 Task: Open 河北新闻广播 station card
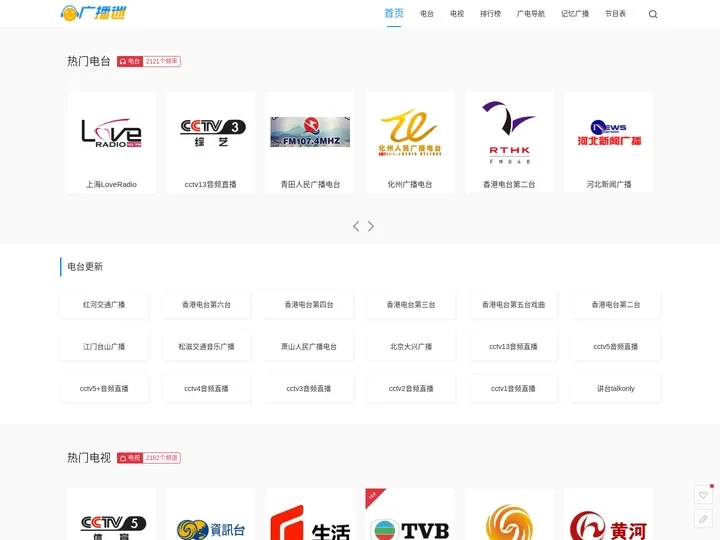coord(608,142)
